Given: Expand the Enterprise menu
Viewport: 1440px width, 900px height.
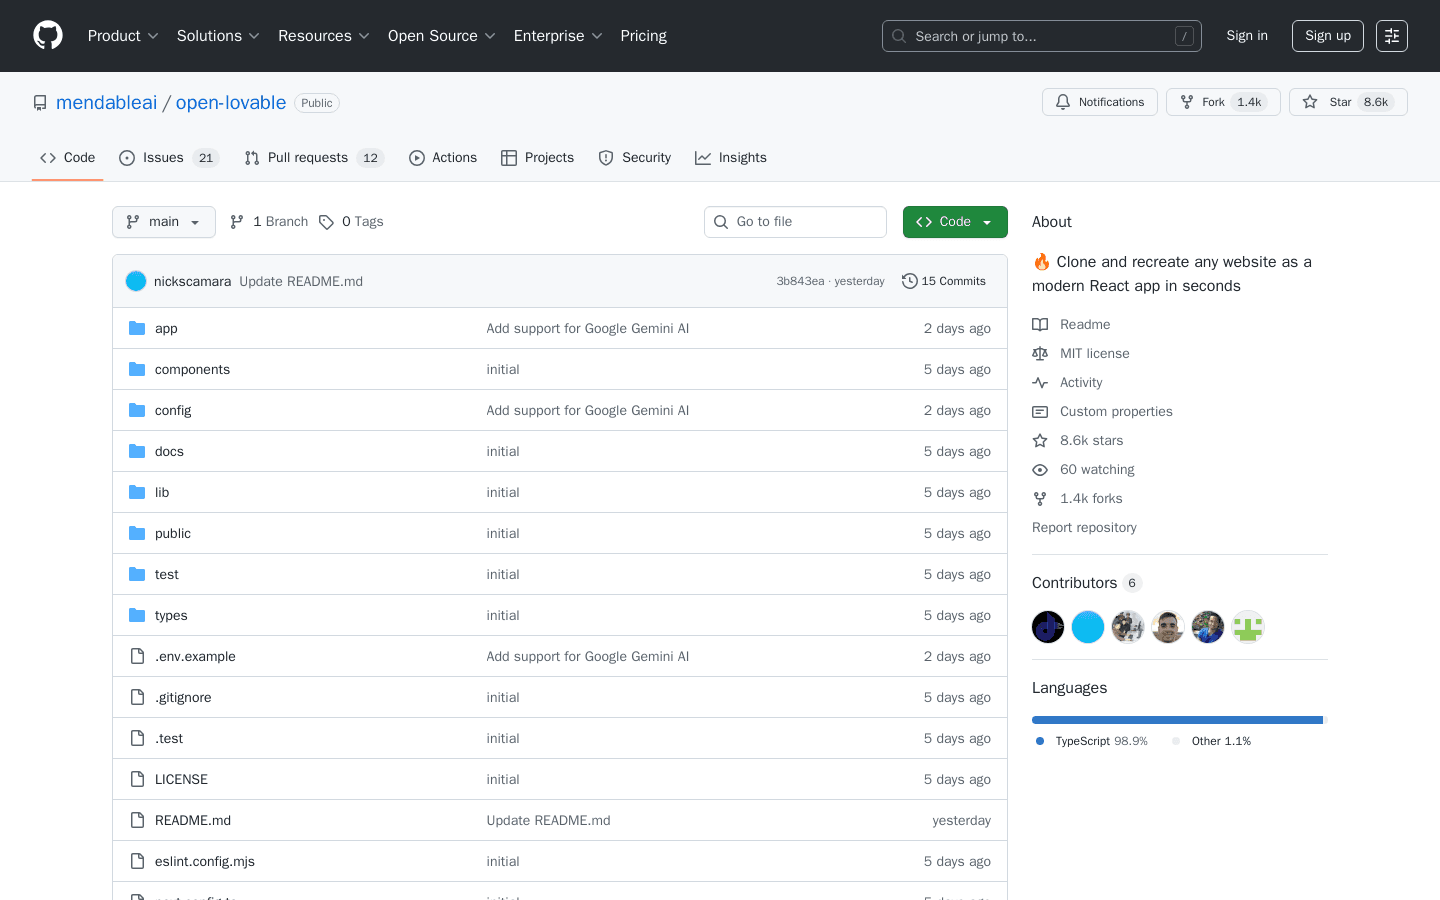Looking at the screenshot, I should click(x=558, y=36).
